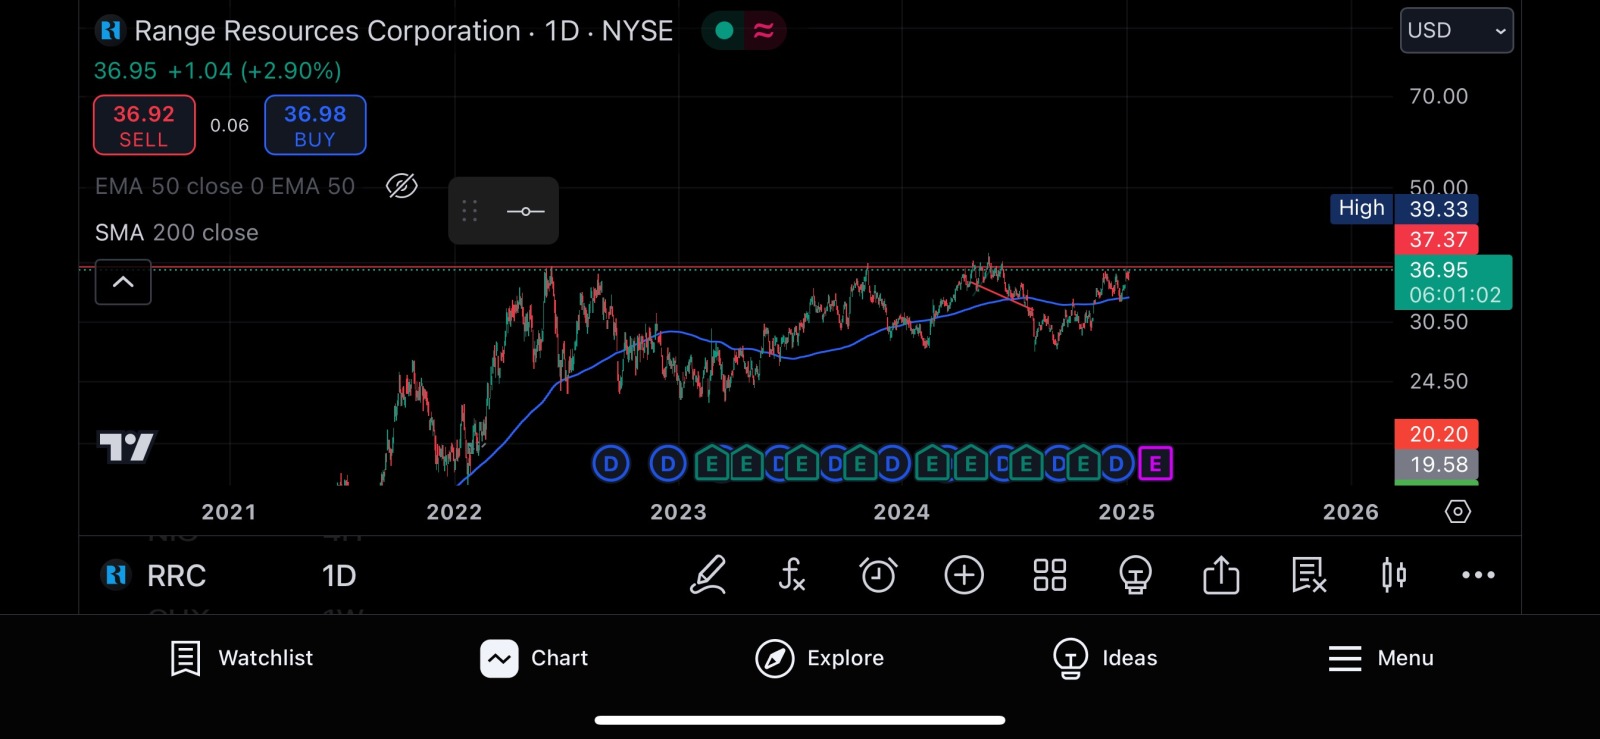1600x739 pixels.
Task: Open RRC symbol search in bottom toolbar
Action: pos(176,576)
